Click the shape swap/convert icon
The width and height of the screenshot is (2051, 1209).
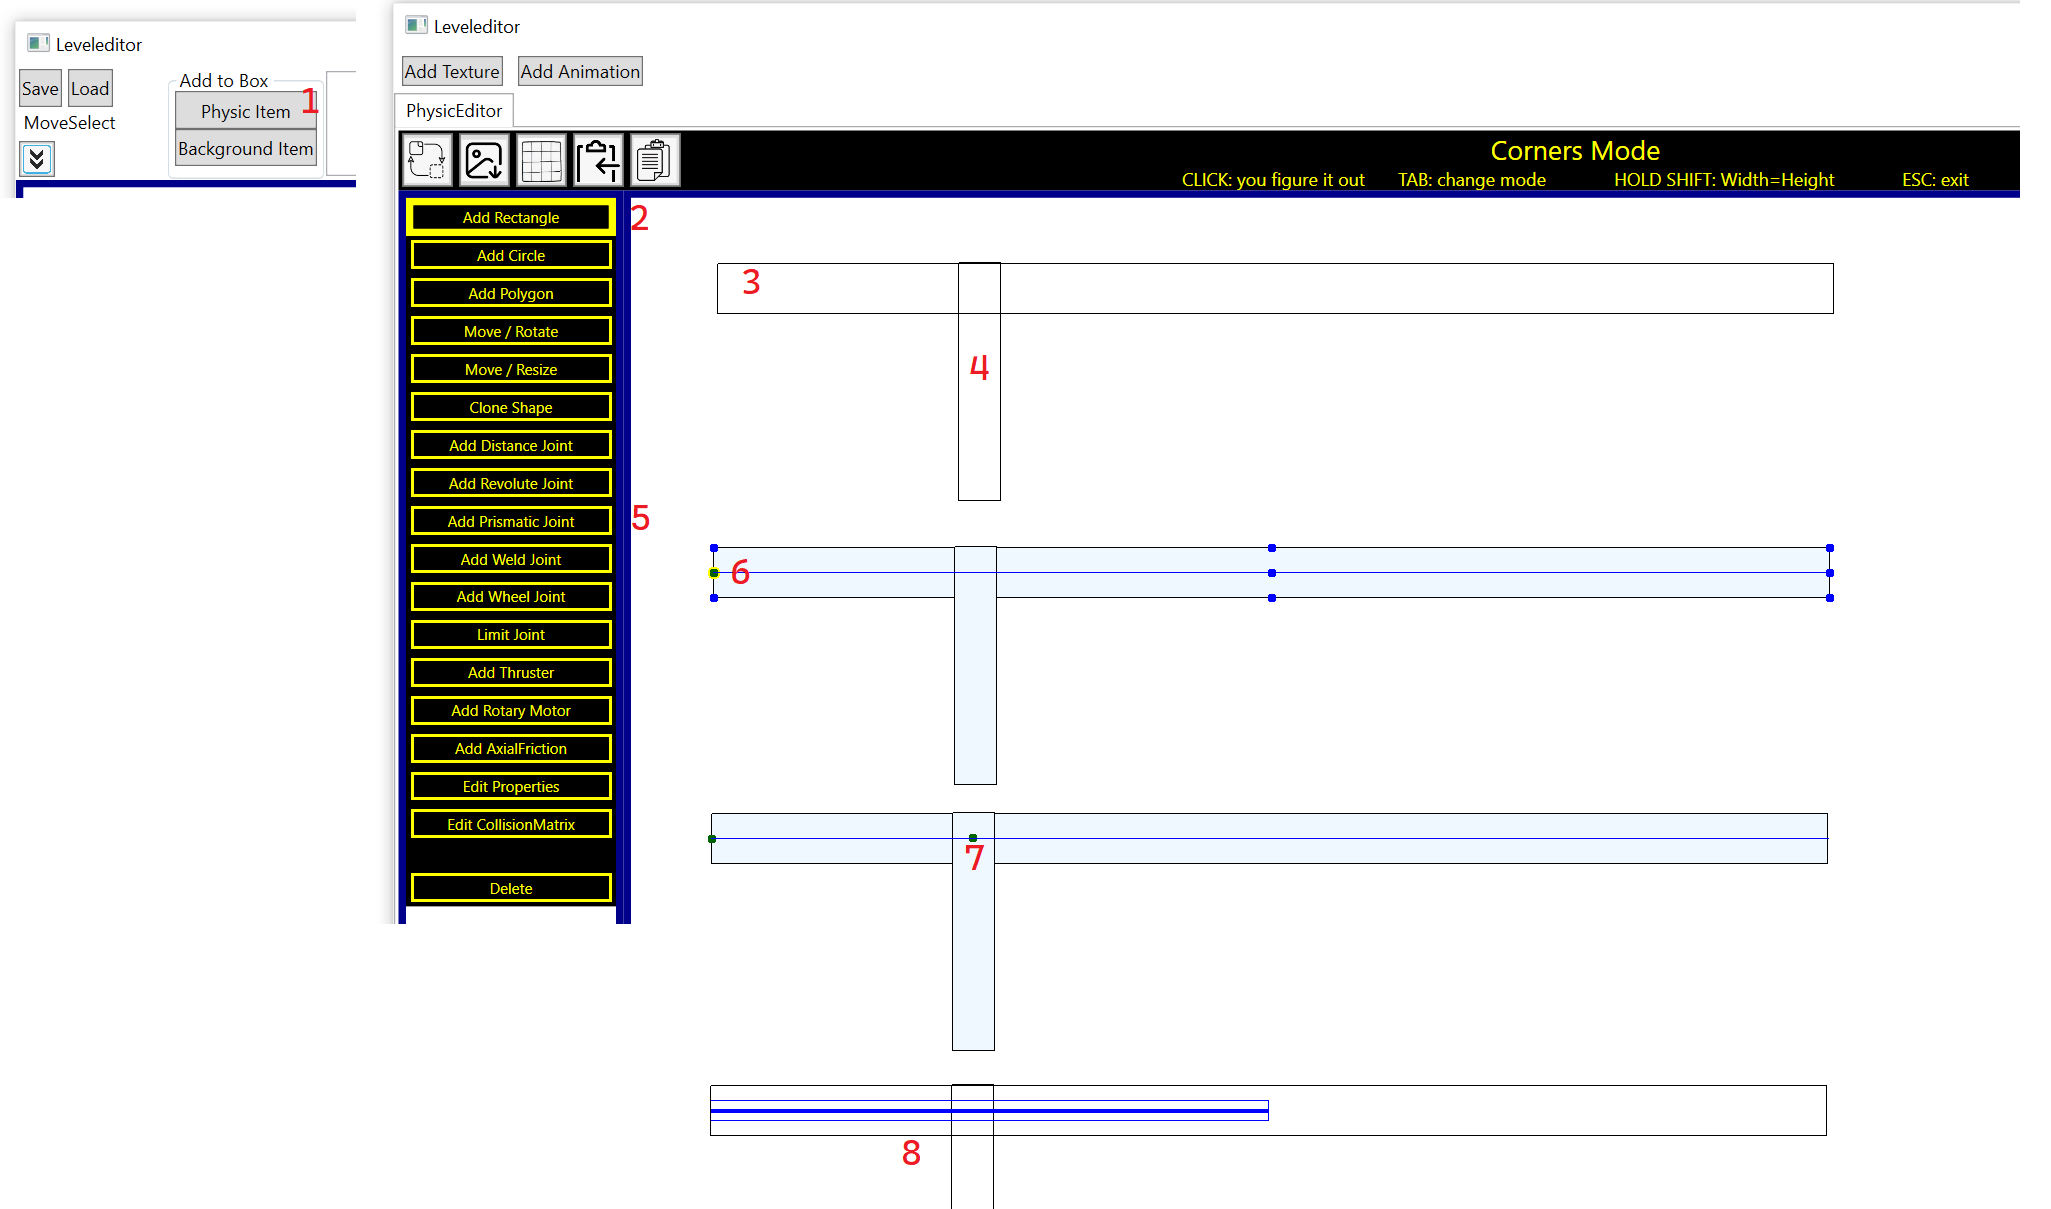(x=427, y=160)
